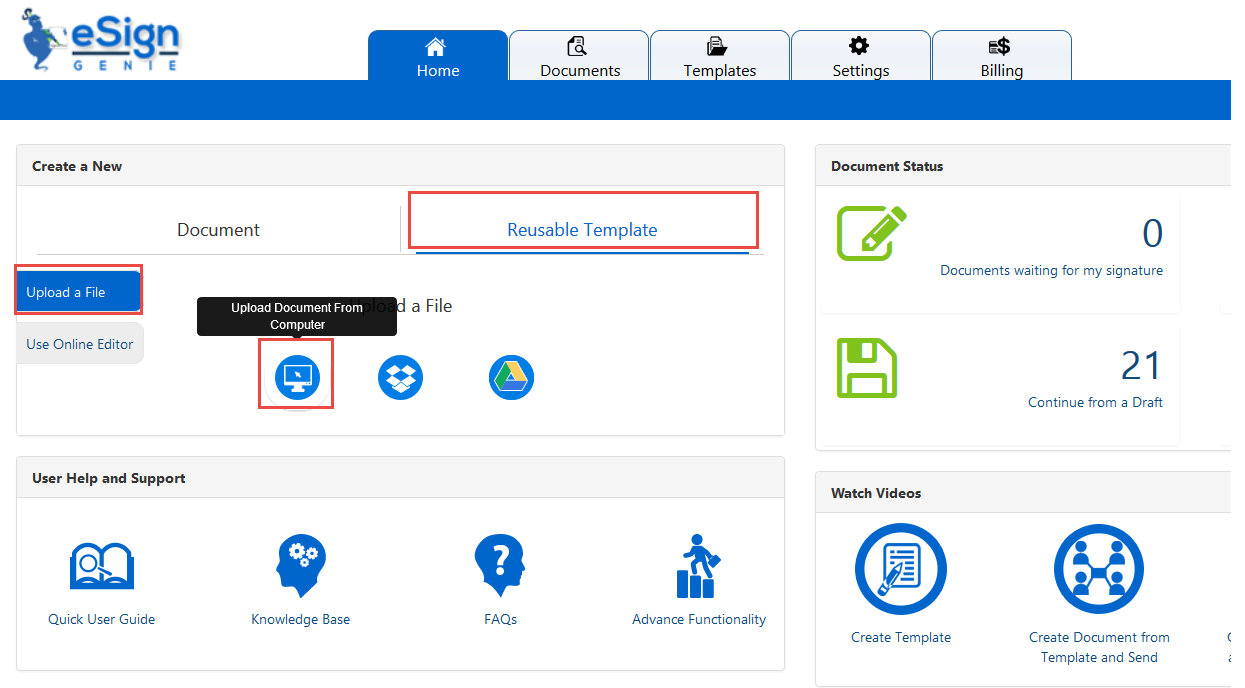Click the green pencil signature icon
Image resolution: width=1245 pixels, height=688 pixels.
point(871,233)
